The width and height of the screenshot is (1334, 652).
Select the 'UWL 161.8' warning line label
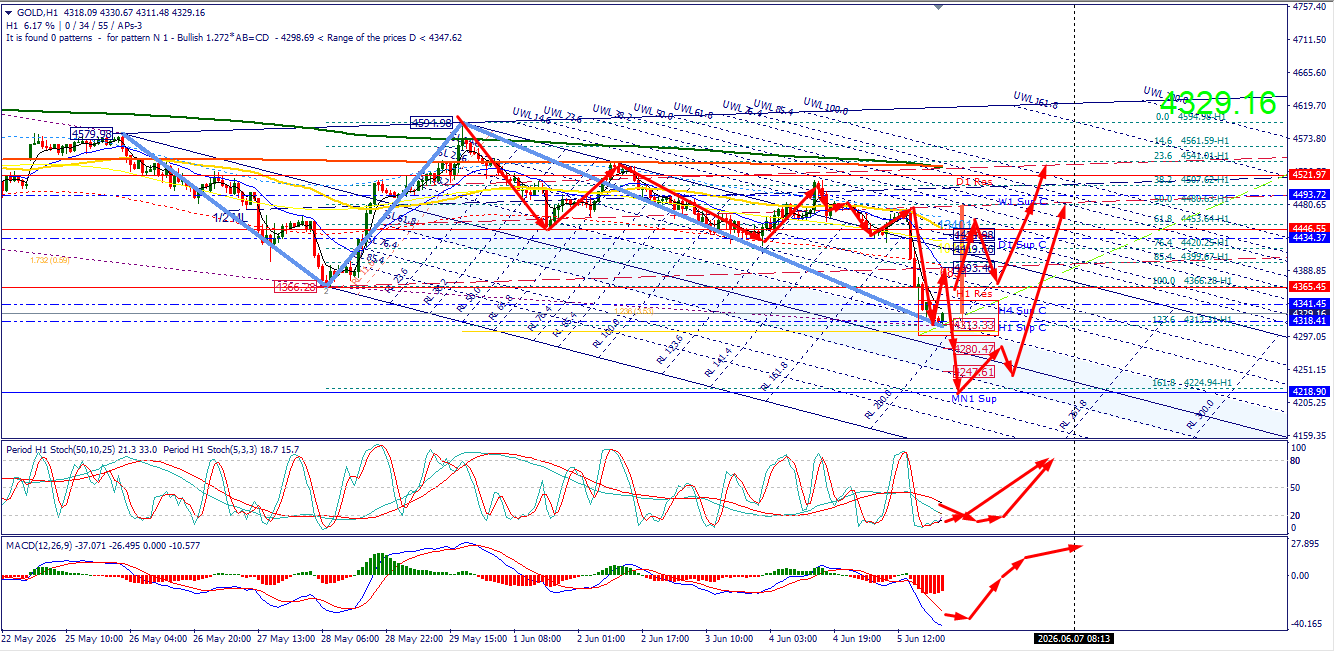click(1035, 99)
